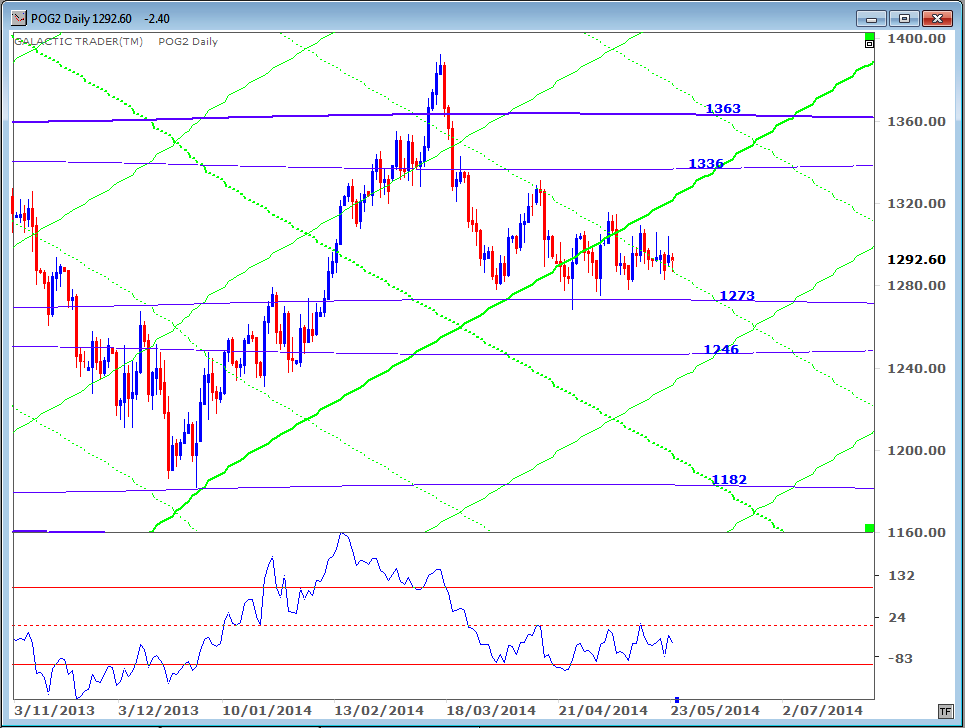Minimize the POG2 Daily chart window
965x728 pixels.
tap(871, 18)
